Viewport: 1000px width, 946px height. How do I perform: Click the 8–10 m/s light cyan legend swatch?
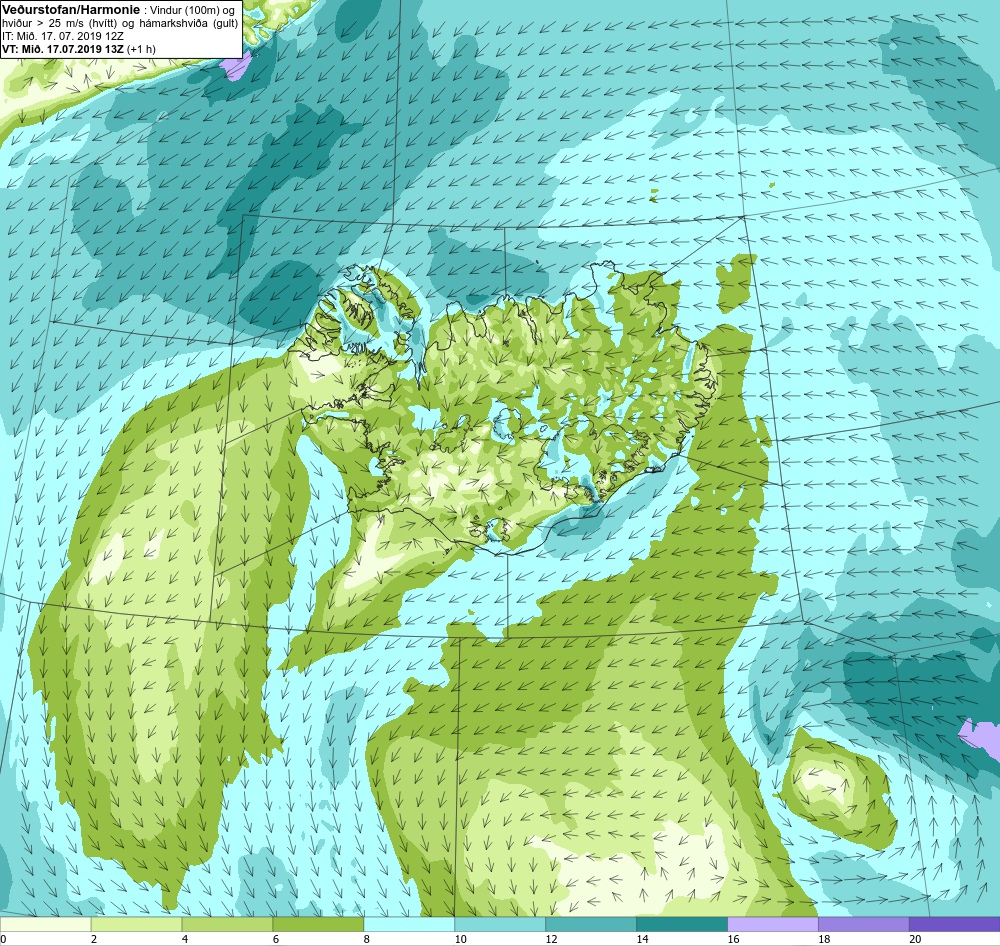point(409,924)
